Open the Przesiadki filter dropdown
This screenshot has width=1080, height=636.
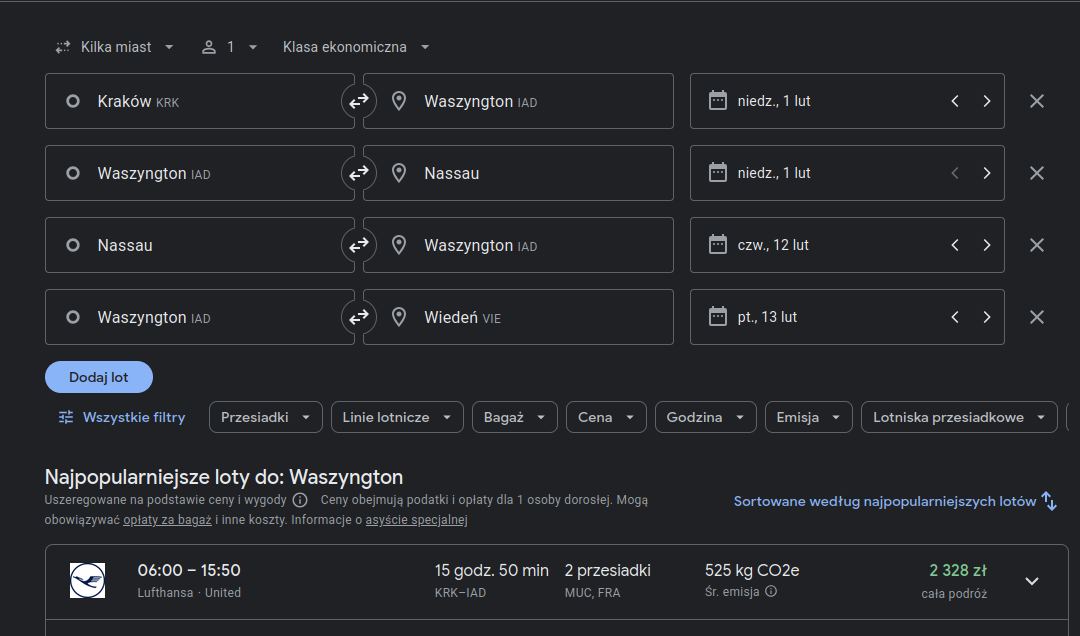coord(266,418)
